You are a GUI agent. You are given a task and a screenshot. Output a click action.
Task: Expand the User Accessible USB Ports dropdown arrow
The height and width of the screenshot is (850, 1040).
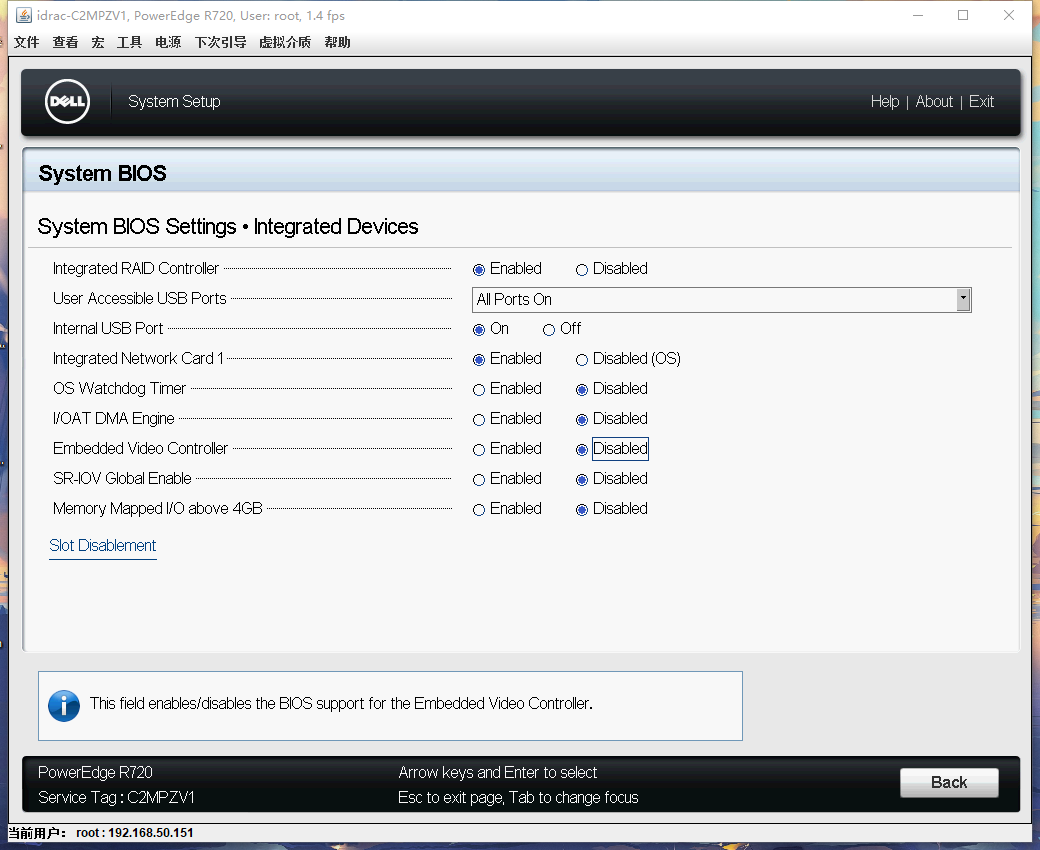[963, 299]
